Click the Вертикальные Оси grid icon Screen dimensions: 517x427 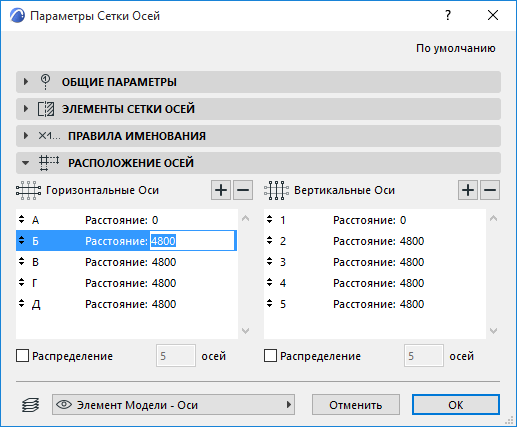coord(276,190)
